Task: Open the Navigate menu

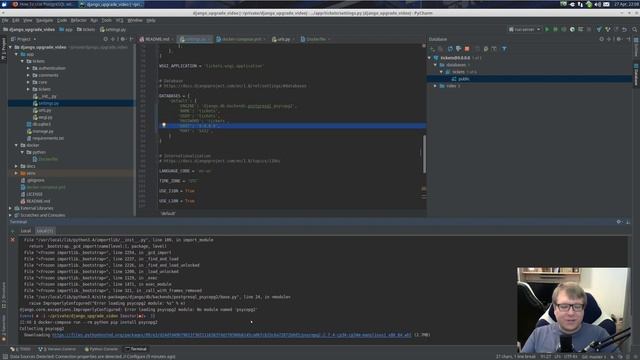Action: coord(44,20)
